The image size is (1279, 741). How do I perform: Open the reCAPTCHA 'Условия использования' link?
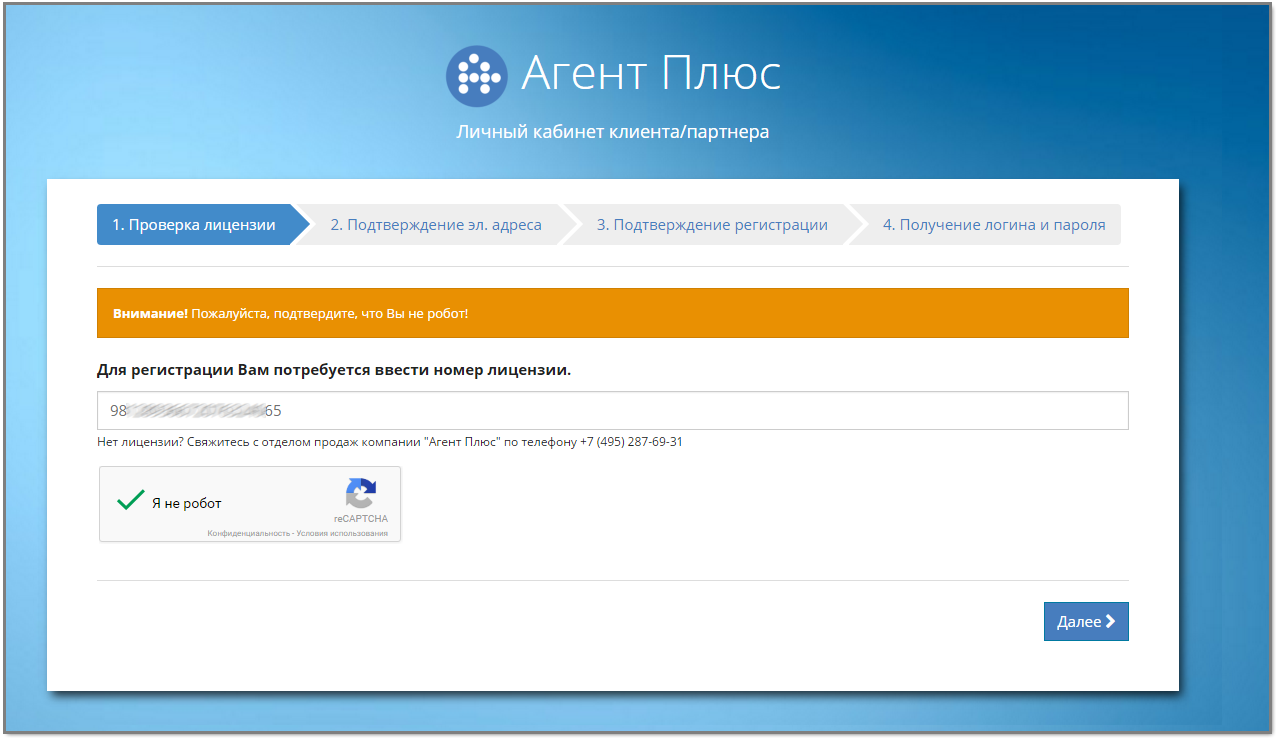pyautogui.click(x=341, y=534)
